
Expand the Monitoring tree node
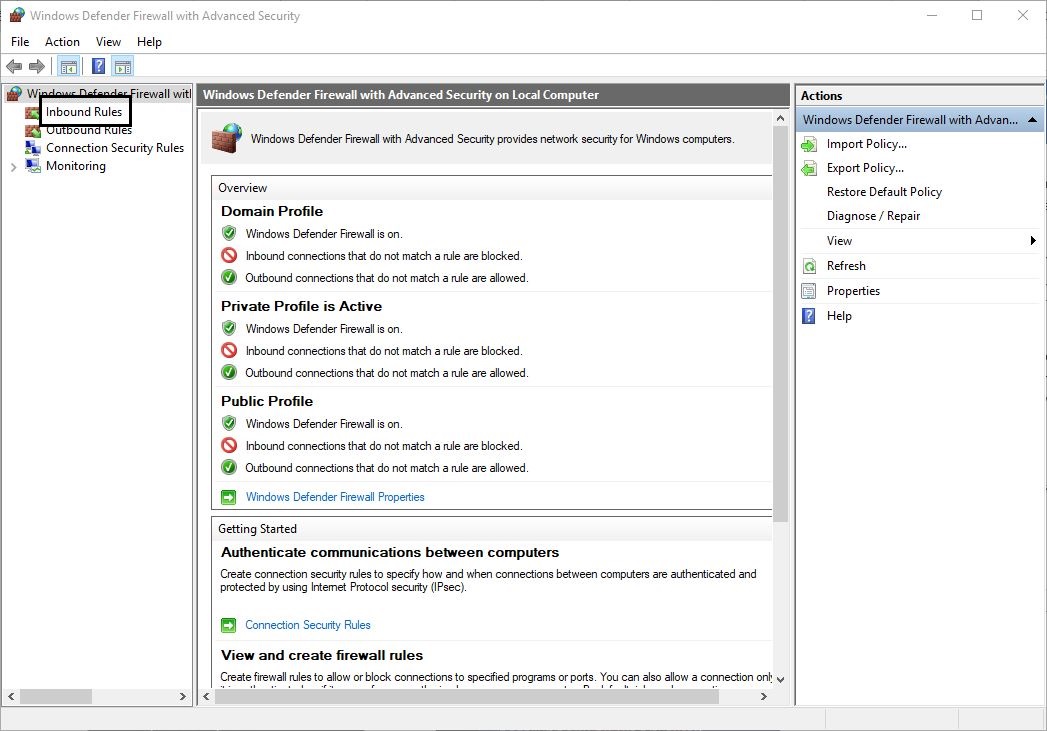click(13, 167)
